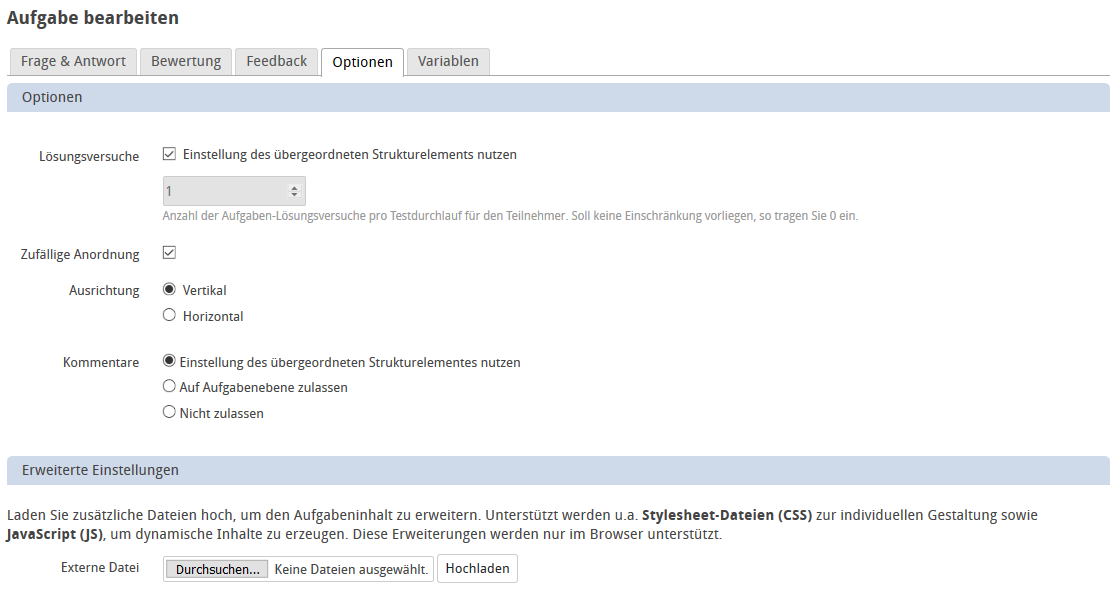
Task: Click inside the Lösungsversuche number field
Action: pos(220,189)
